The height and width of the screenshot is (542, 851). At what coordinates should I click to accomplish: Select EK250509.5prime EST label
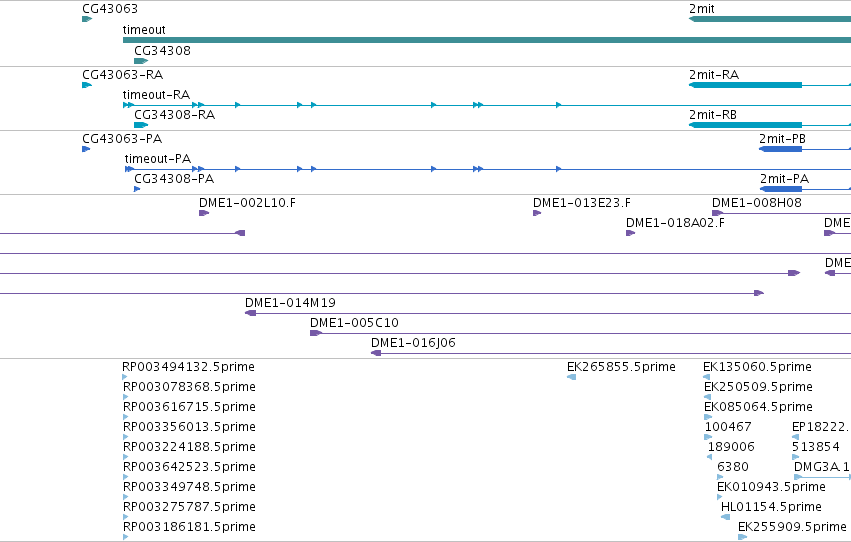click(x=758, y=387)
